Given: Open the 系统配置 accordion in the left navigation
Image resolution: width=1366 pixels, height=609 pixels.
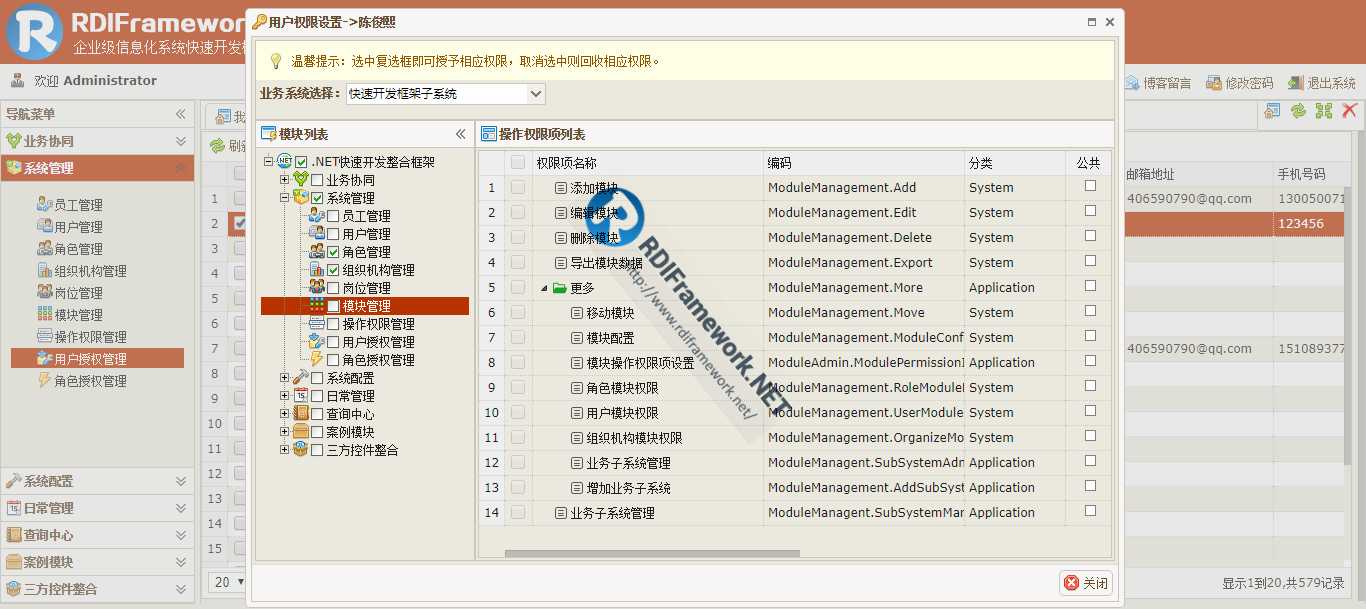Looking at the screenshot, I should pyautogui.click(x=97, y=481).
